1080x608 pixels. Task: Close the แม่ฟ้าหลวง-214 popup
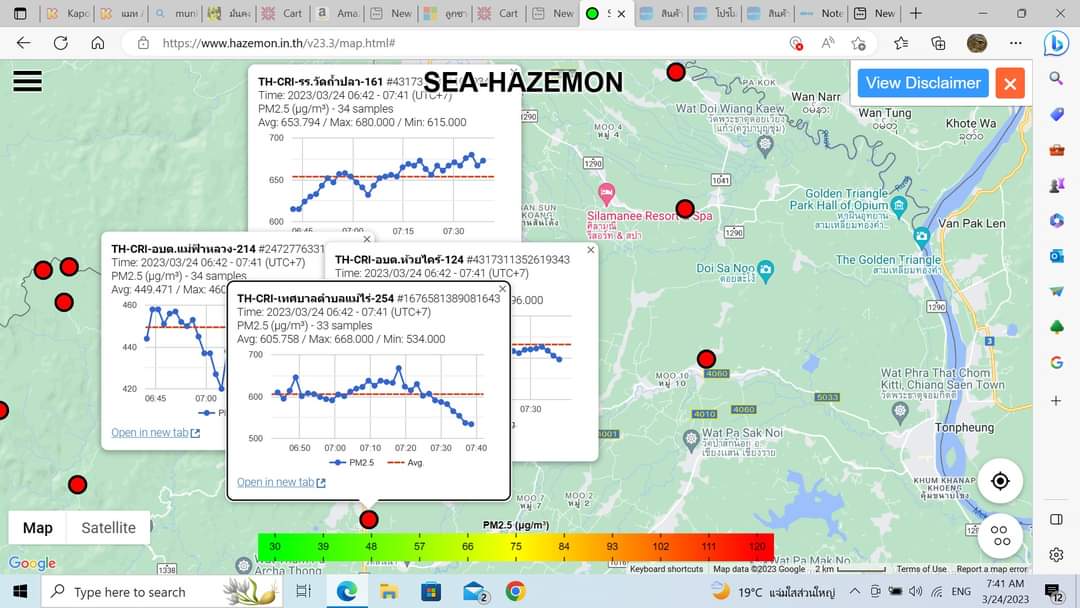click(367, 239)
